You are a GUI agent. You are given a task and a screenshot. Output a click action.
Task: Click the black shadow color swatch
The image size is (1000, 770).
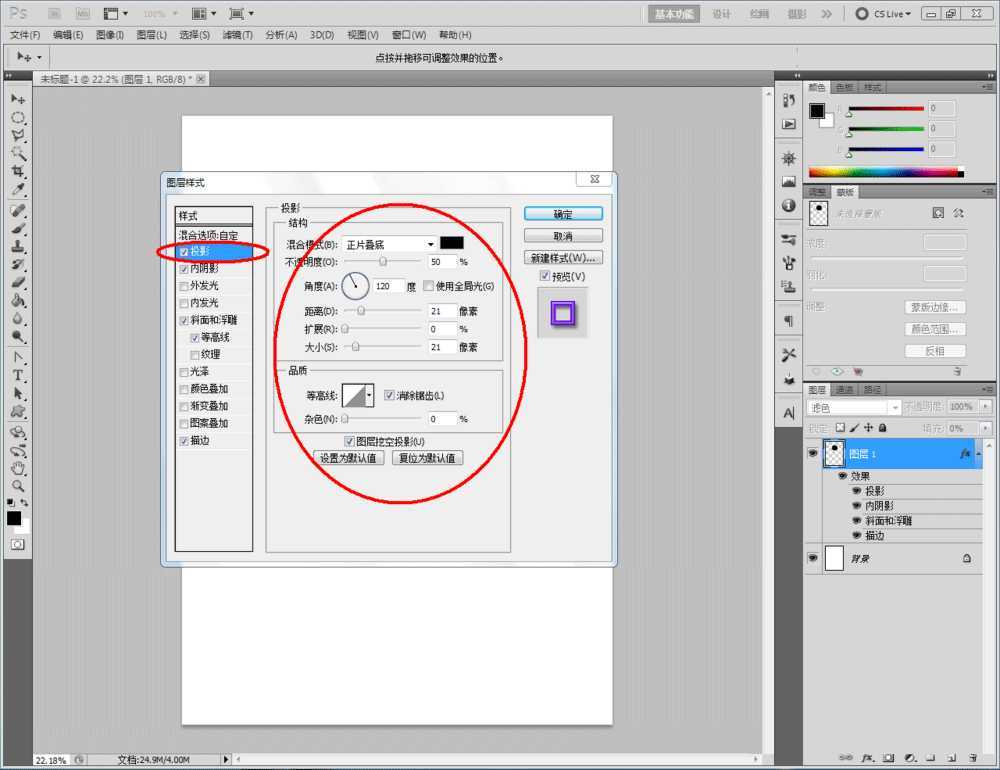(x=452, y=243)
